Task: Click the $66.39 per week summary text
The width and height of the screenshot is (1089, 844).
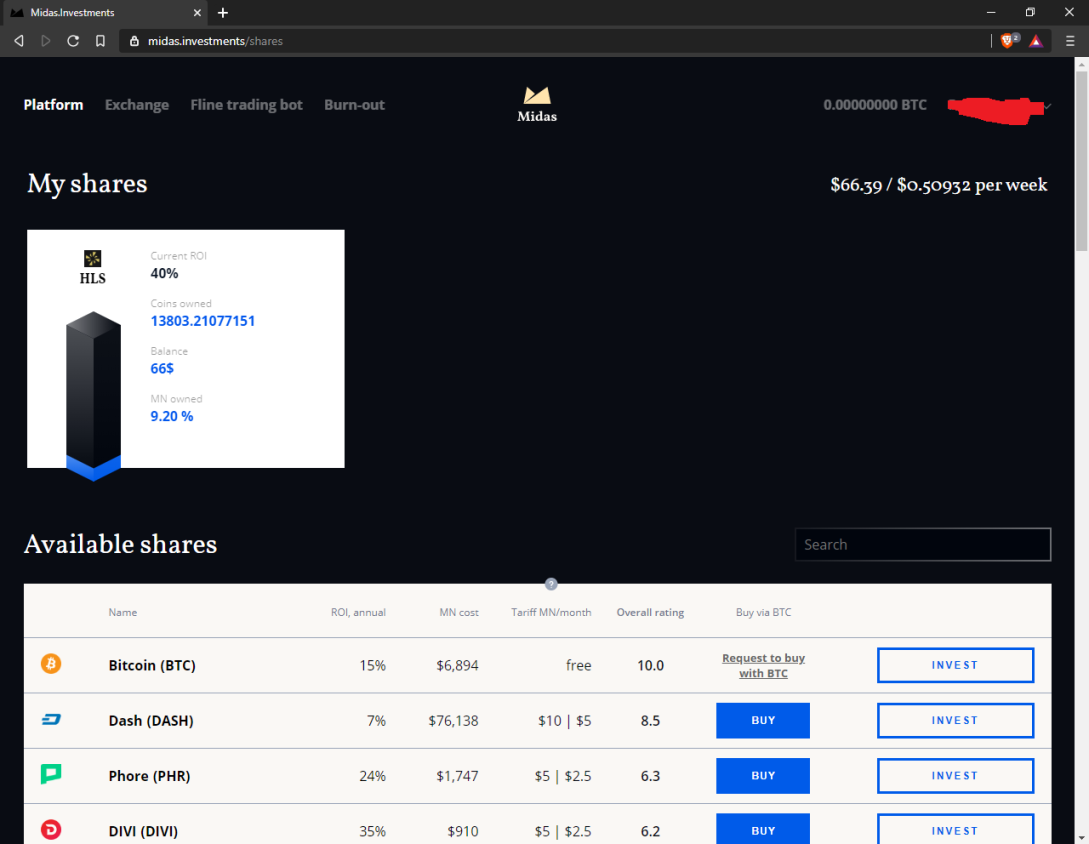Action: click(939, 185)
